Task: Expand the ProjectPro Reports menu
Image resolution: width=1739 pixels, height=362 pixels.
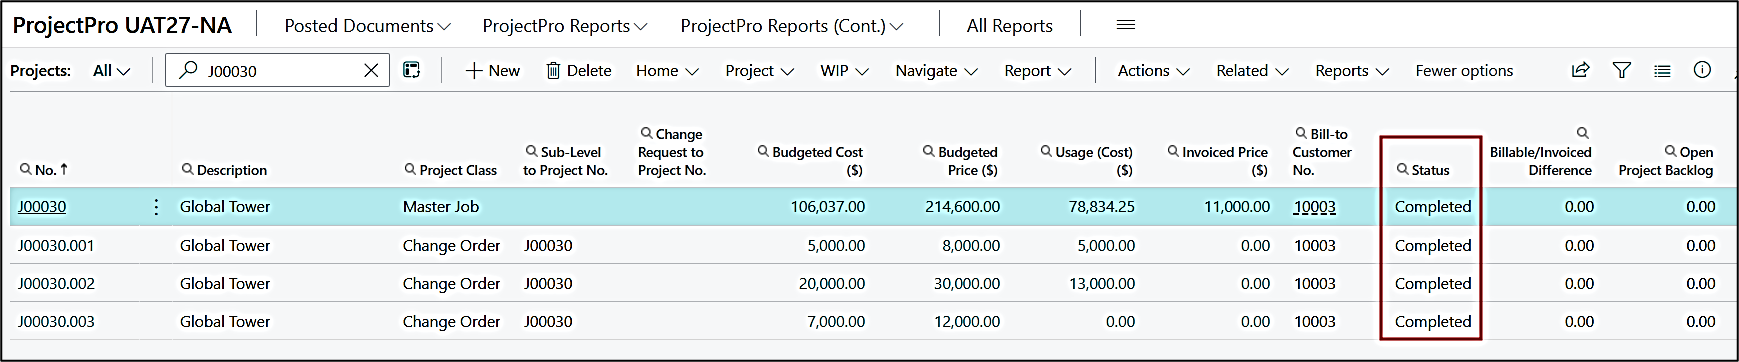Action: (x=565, y=26)
